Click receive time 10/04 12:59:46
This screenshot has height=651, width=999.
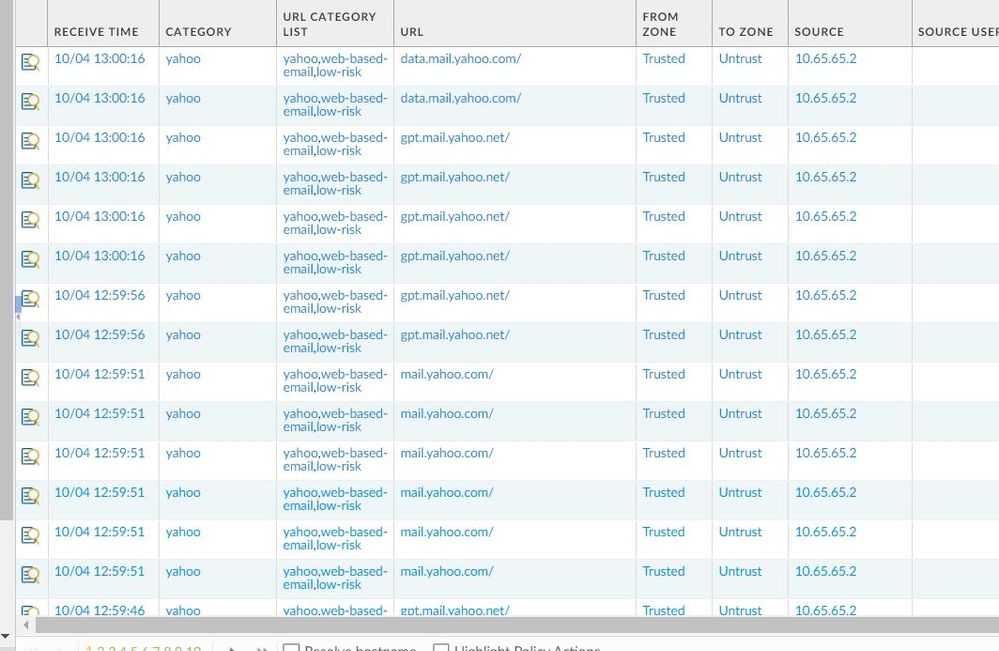point(99,610)
